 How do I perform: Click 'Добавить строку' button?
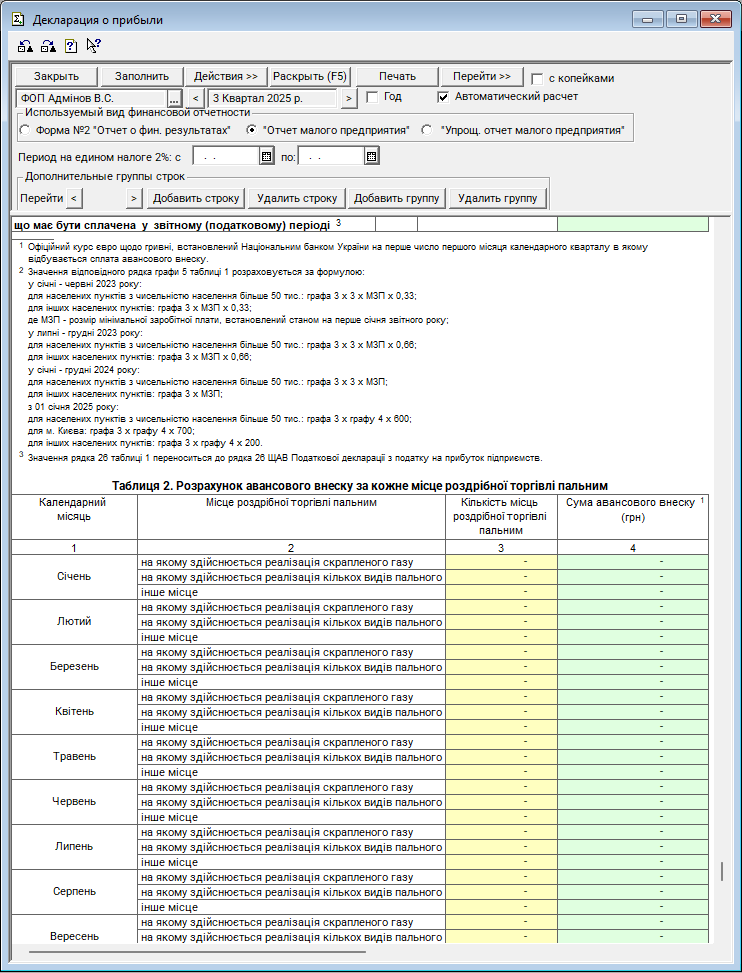click(196, 198)
